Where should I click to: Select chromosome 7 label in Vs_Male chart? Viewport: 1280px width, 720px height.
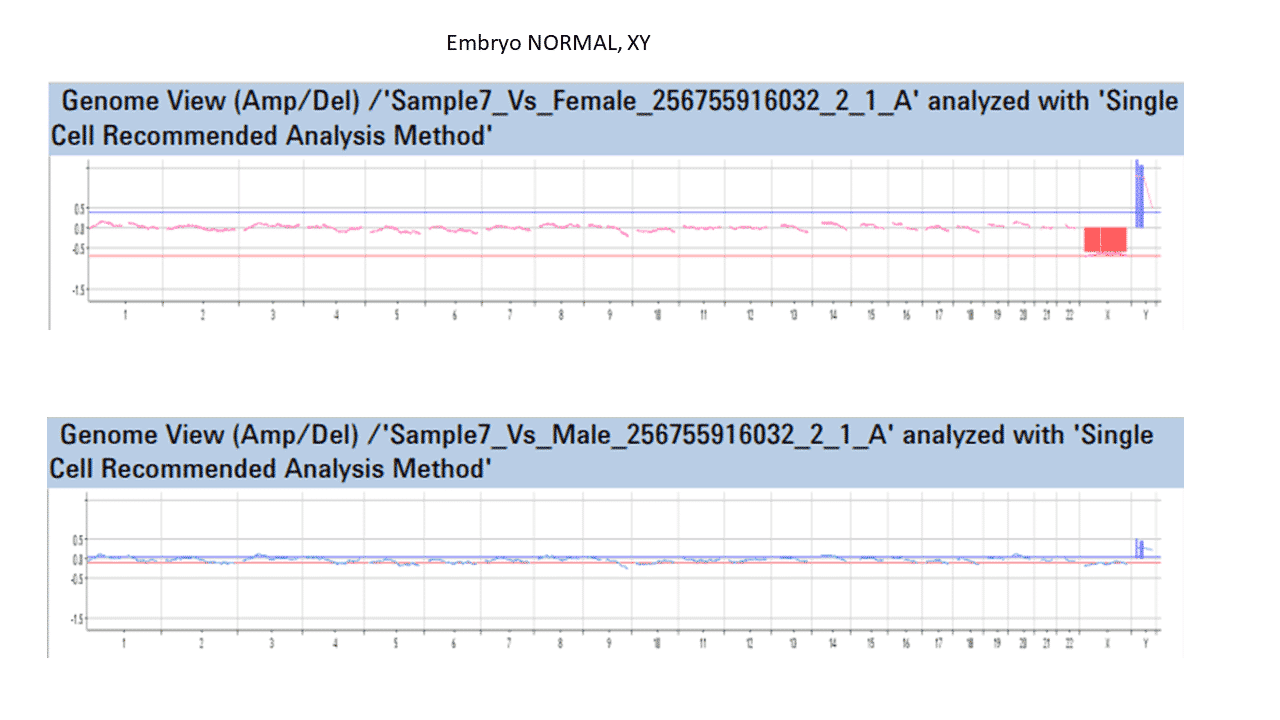(x=509, y=645)
